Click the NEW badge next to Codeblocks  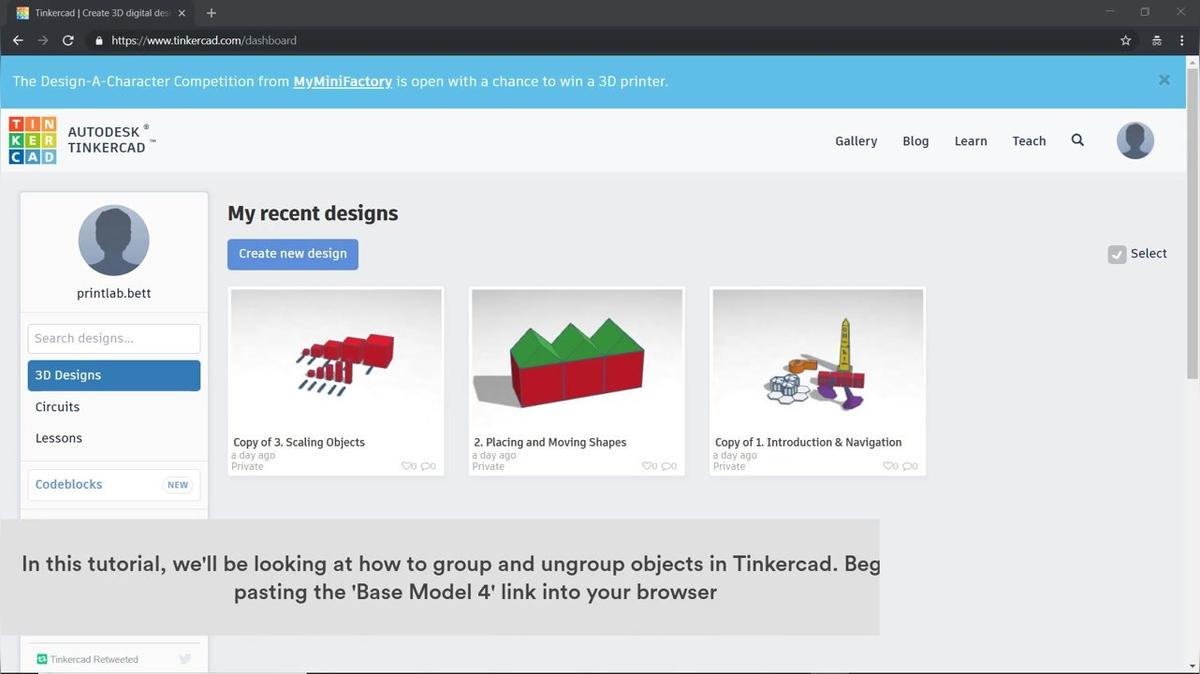coord(178,485)
